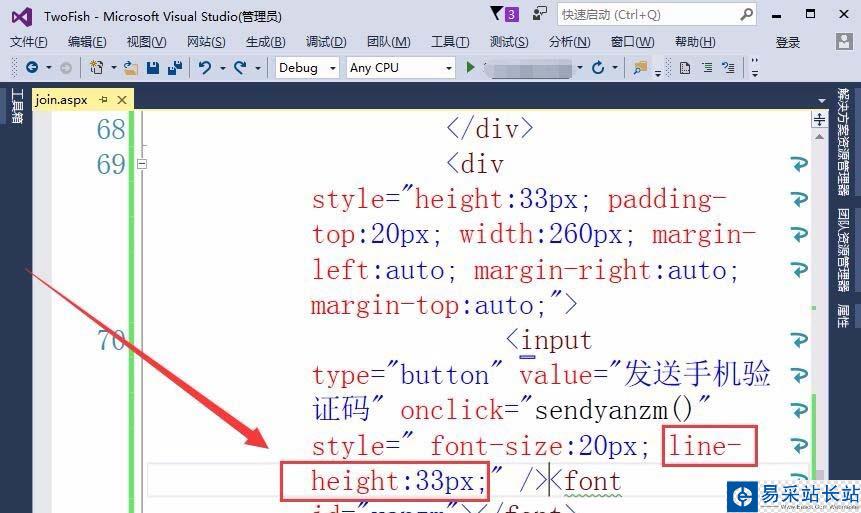This screenshot has width=861, height=513.
Task: Open the Any CPU platform dropdown
Action: (x=401, y=68)
